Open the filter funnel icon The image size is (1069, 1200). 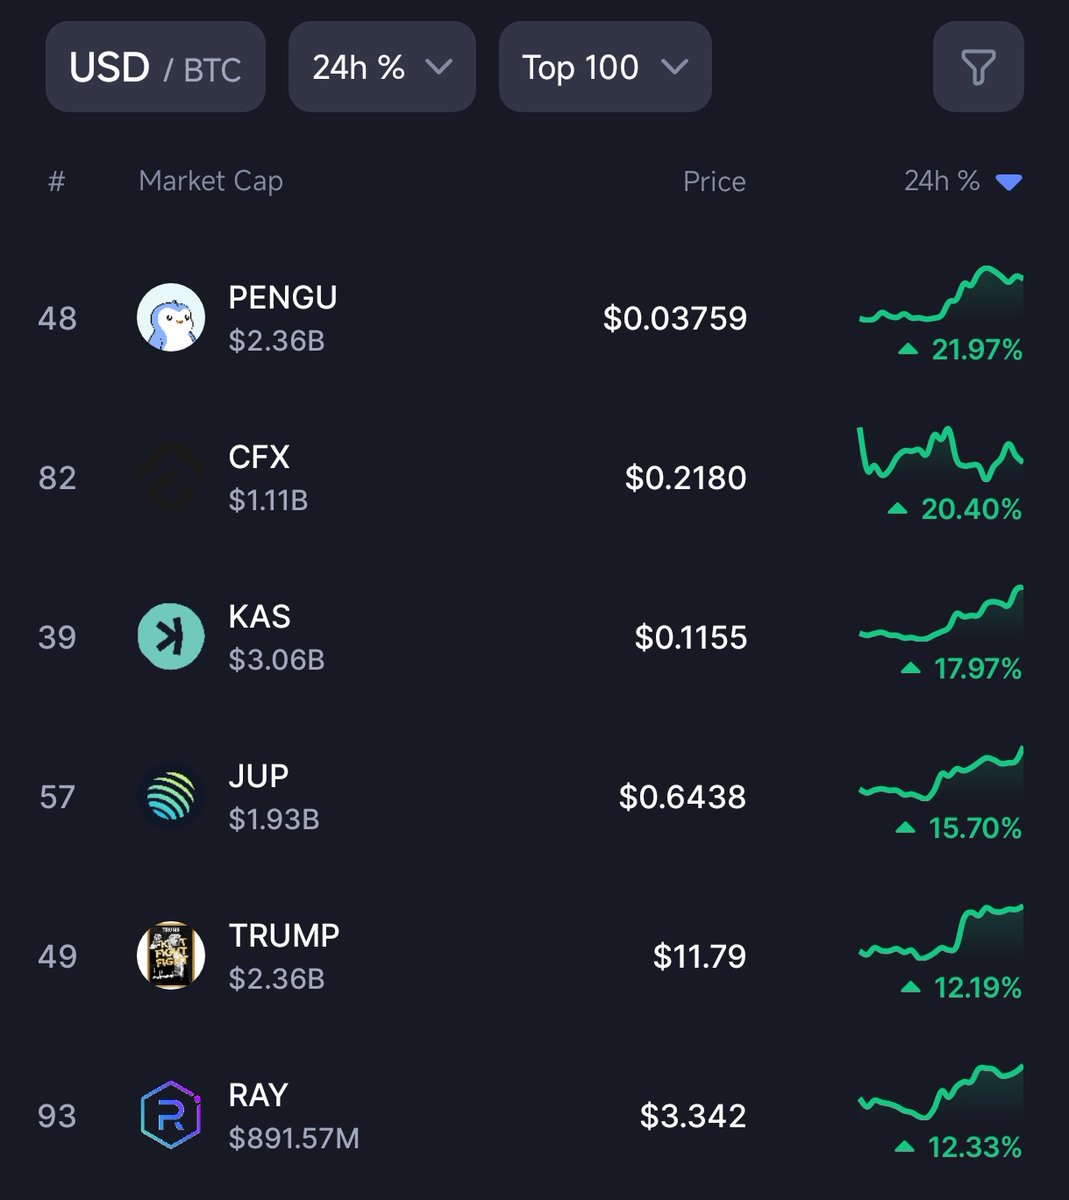coord(977,68)
